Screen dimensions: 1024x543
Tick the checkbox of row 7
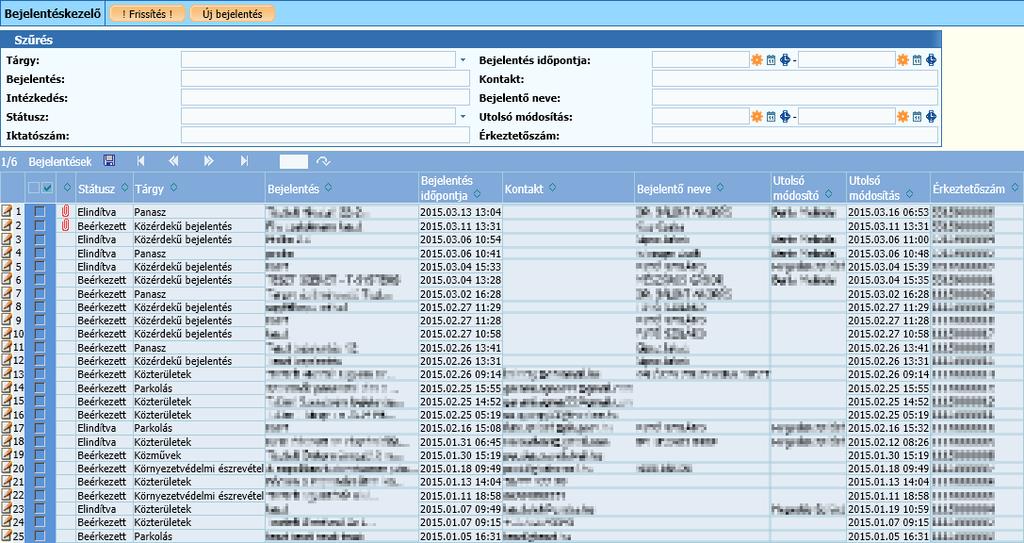click(40, 293)
